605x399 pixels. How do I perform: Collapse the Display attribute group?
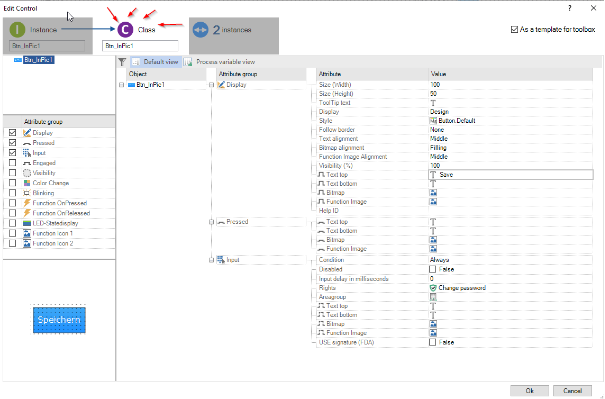211,85
